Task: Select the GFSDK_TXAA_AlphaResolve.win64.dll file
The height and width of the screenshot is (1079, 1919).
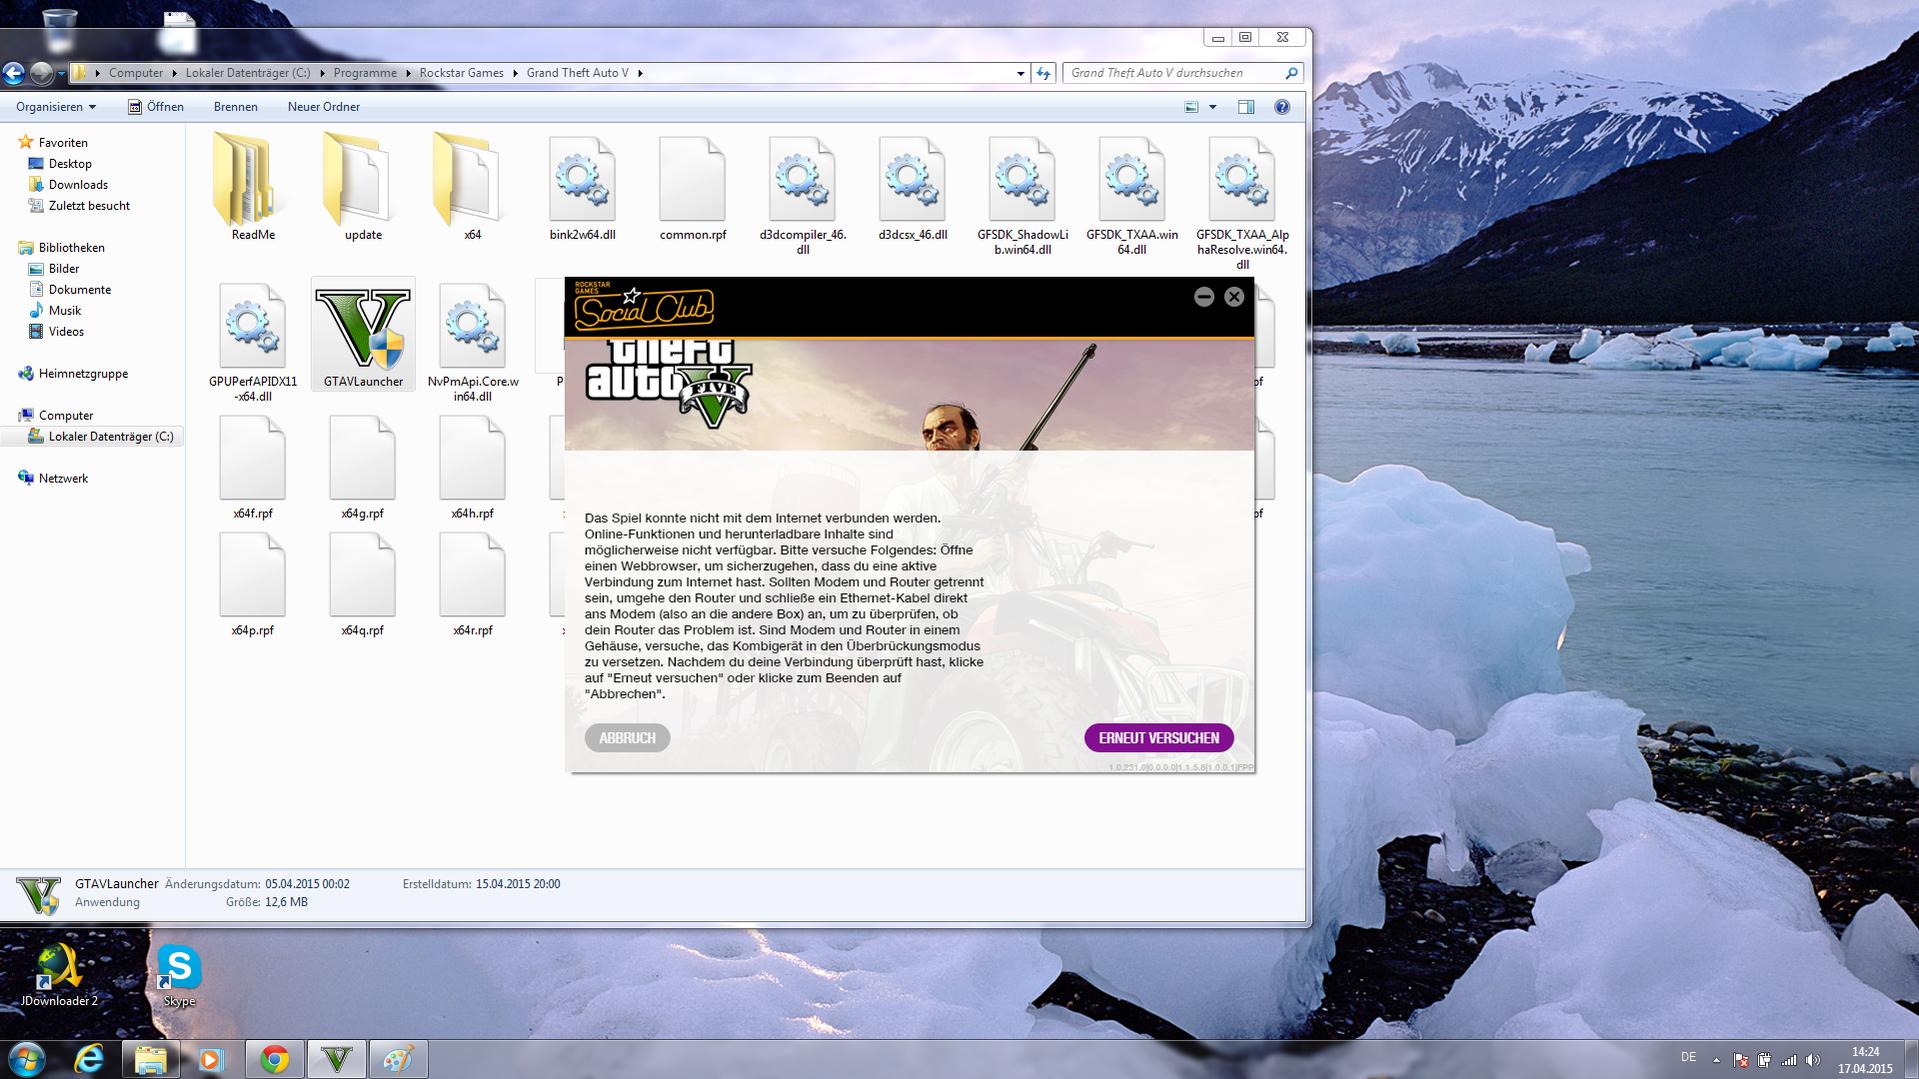Action: (x=1242, y=202)
